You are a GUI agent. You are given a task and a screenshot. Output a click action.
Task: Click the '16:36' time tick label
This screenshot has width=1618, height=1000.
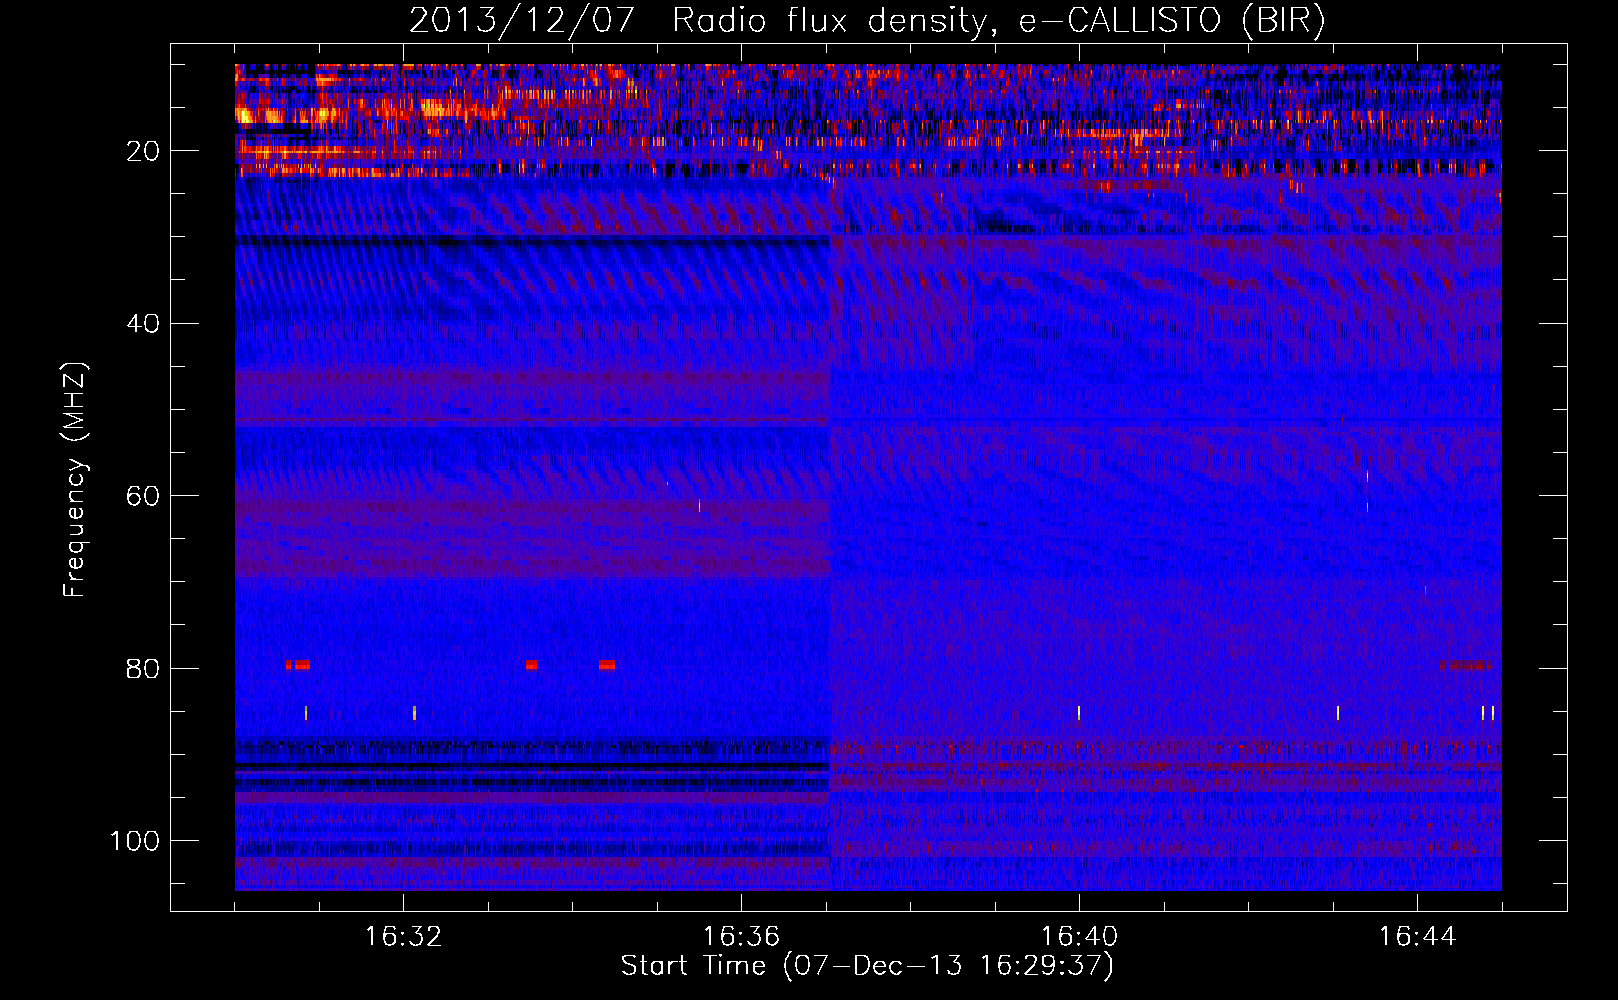click(741, 937)
